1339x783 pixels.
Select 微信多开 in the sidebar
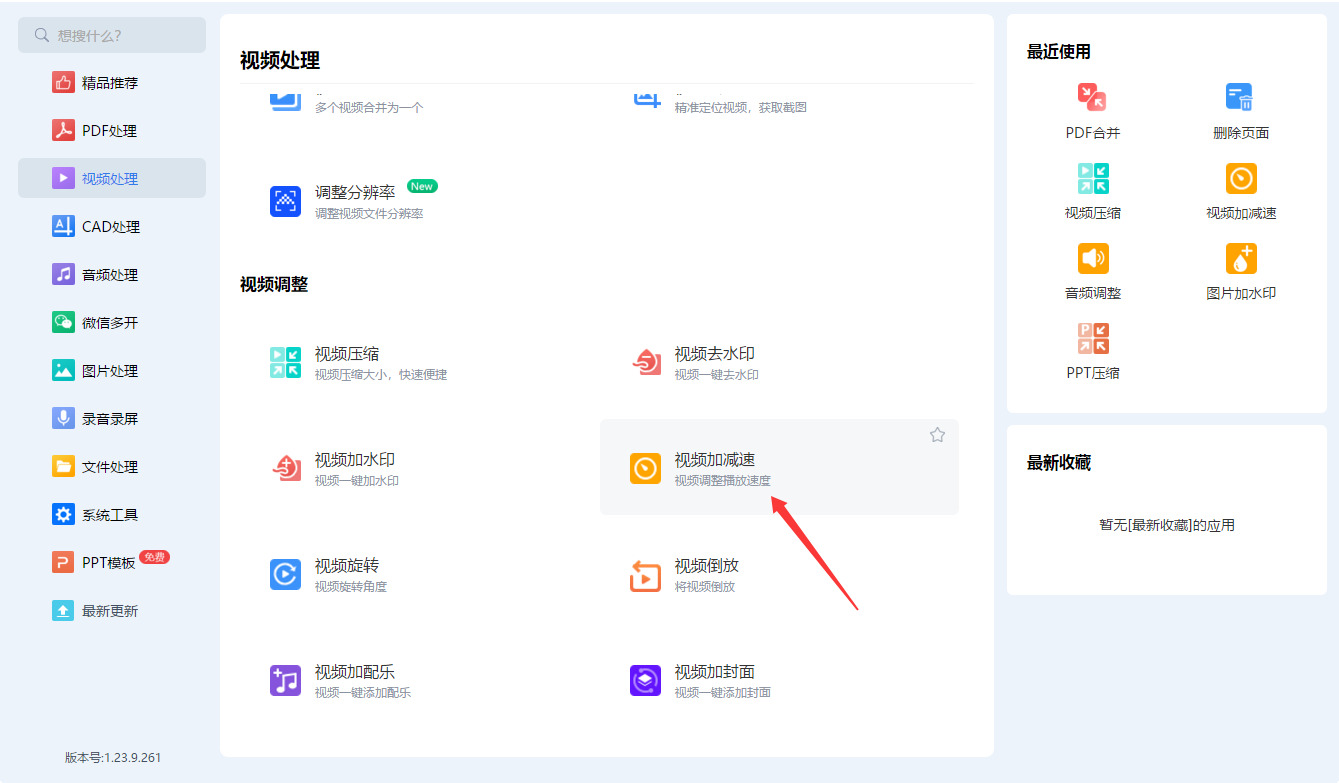[x=112, y=323]
